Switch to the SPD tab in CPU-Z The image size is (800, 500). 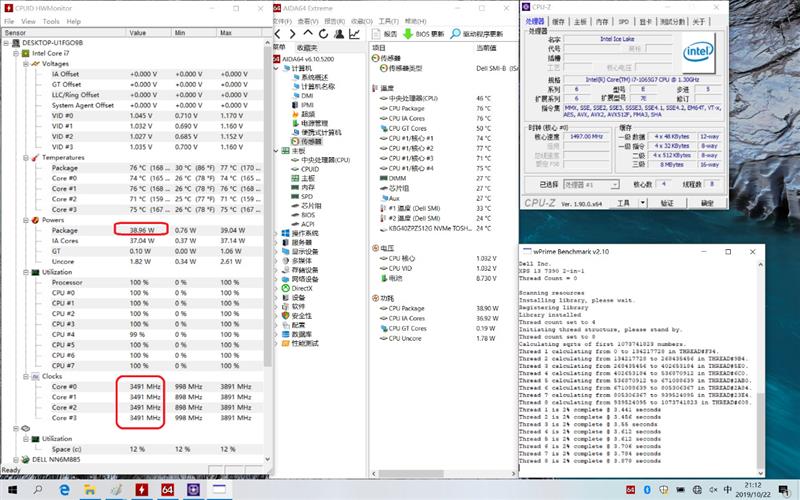[623, 21]
